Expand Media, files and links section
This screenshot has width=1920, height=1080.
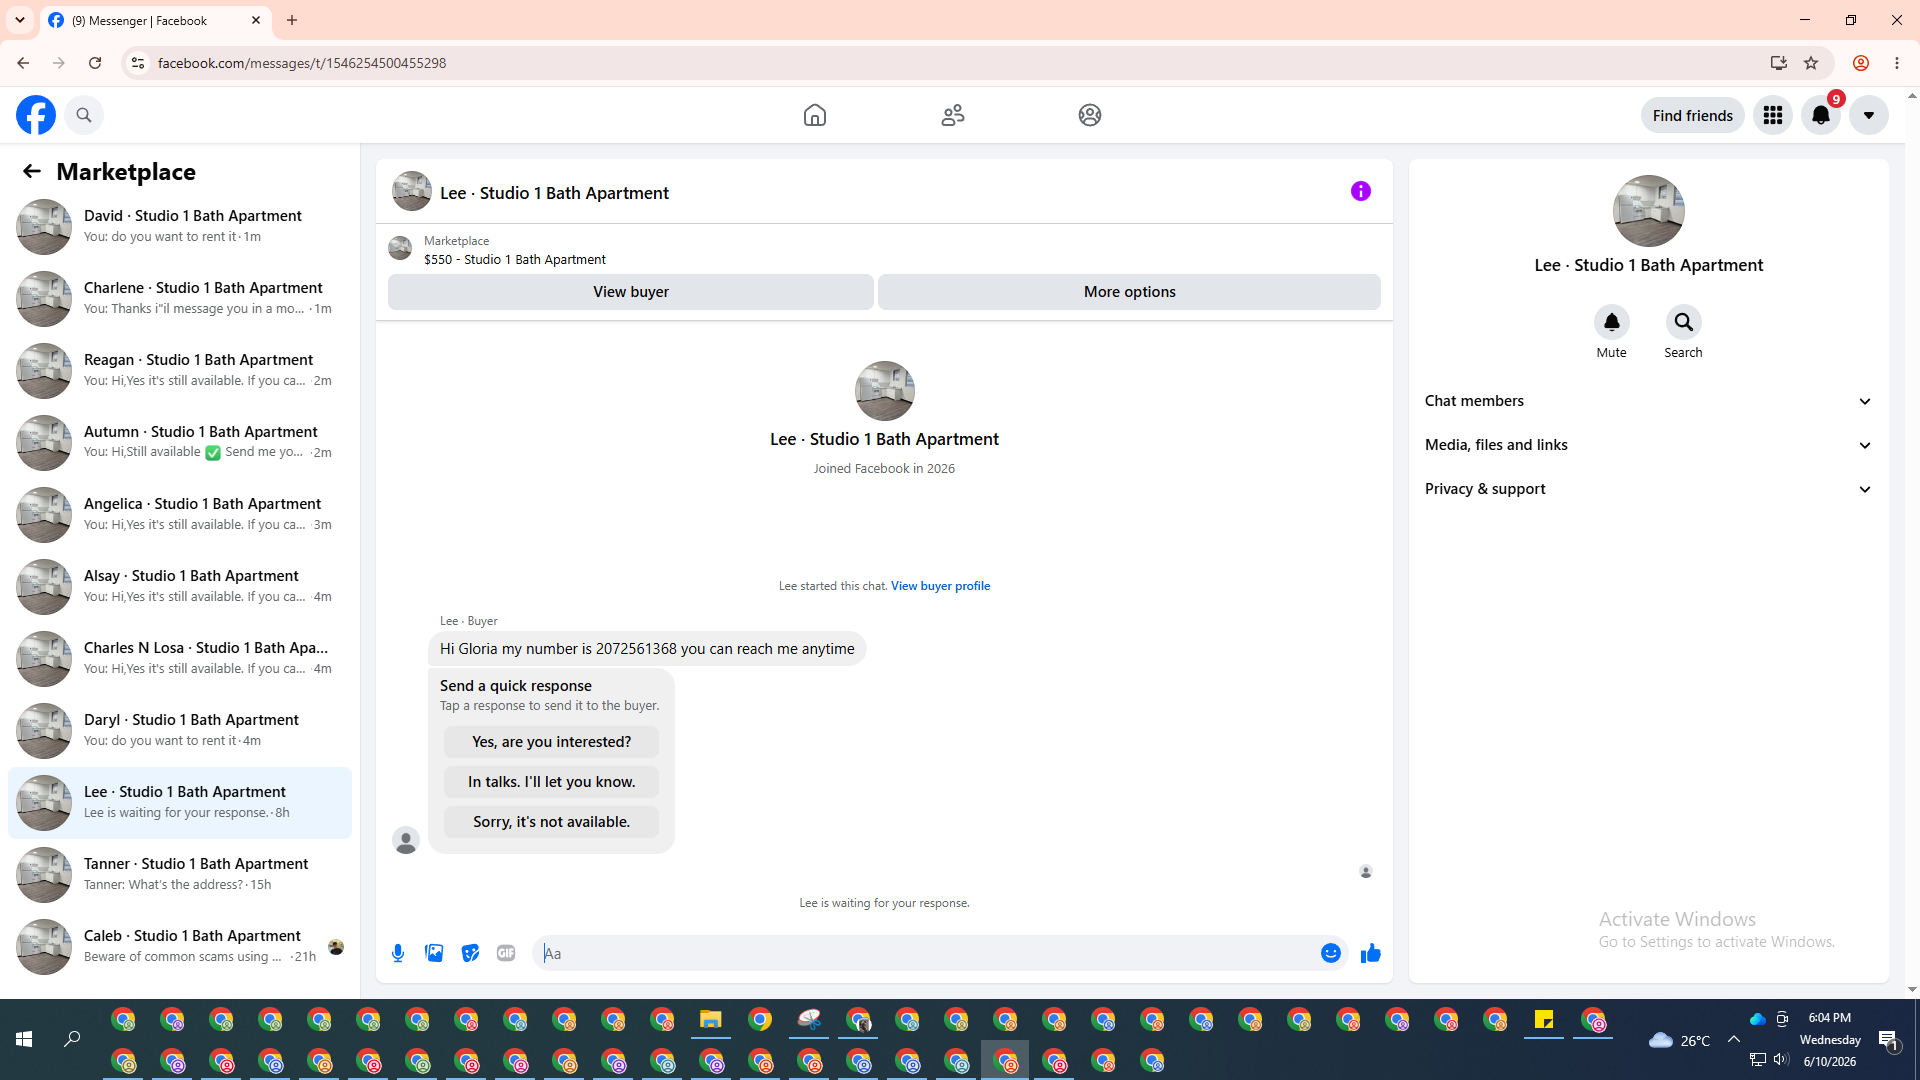1648,445
